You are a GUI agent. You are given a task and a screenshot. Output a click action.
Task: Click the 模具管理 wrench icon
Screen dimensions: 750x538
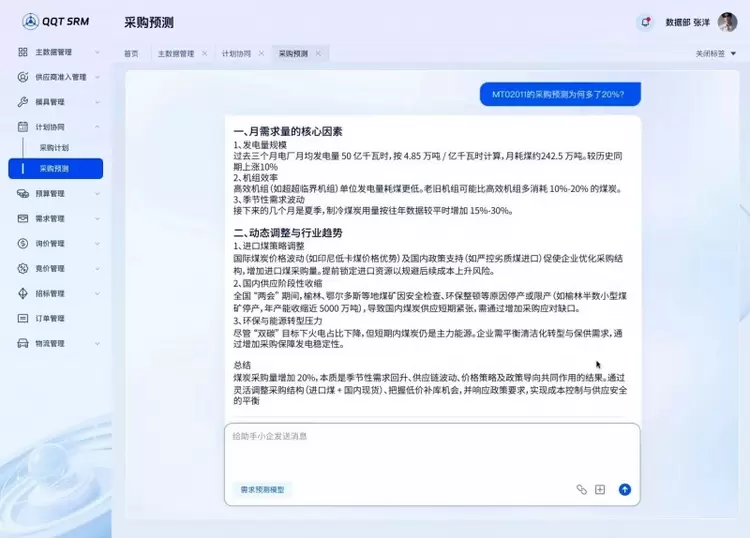23,102
